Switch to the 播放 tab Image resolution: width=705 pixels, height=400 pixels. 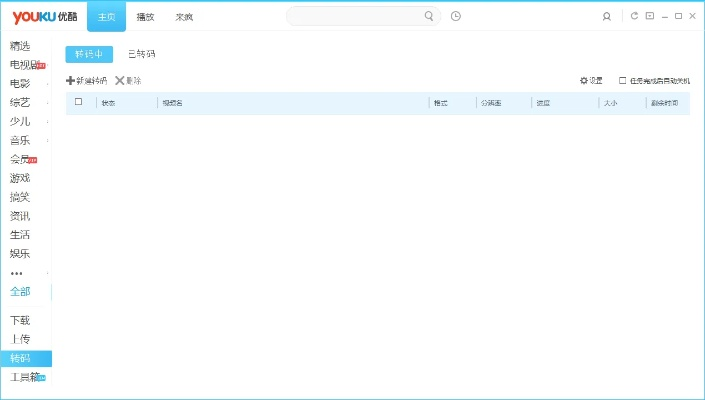145,17
